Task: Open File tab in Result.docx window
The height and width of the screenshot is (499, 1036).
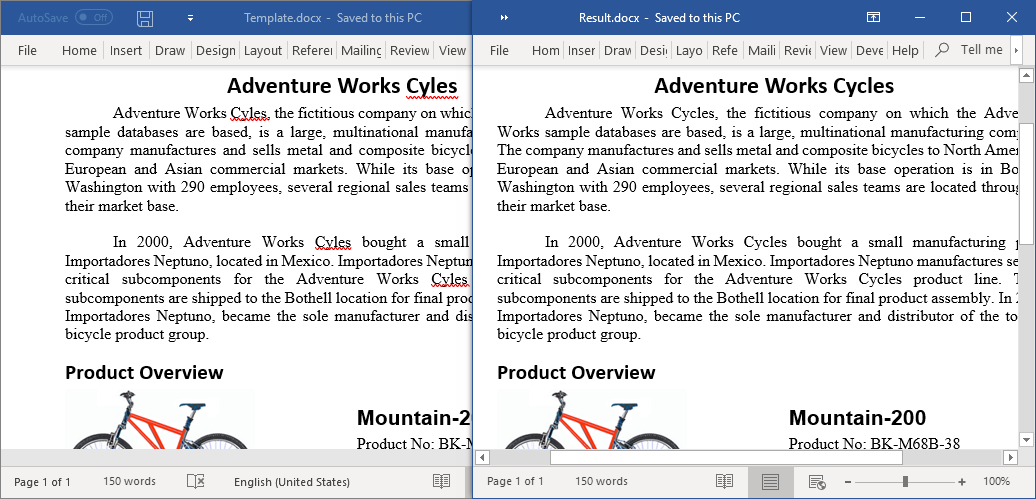Action: point(500,50)
